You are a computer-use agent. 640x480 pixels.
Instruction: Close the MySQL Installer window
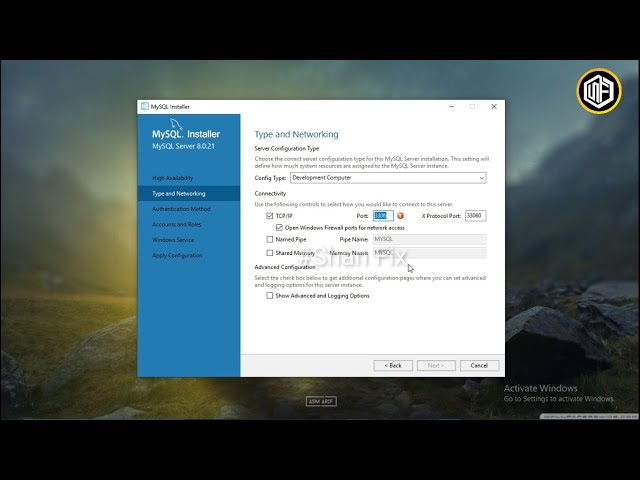[x=494, y=107]
